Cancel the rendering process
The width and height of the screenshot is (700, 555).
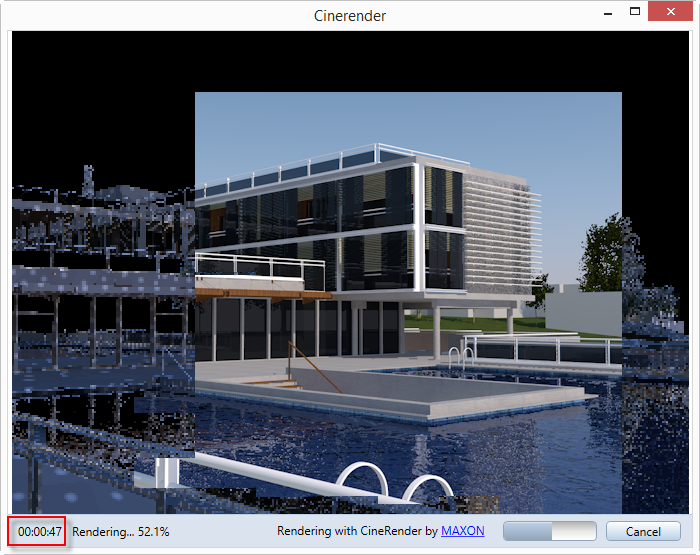click(643, 531)
